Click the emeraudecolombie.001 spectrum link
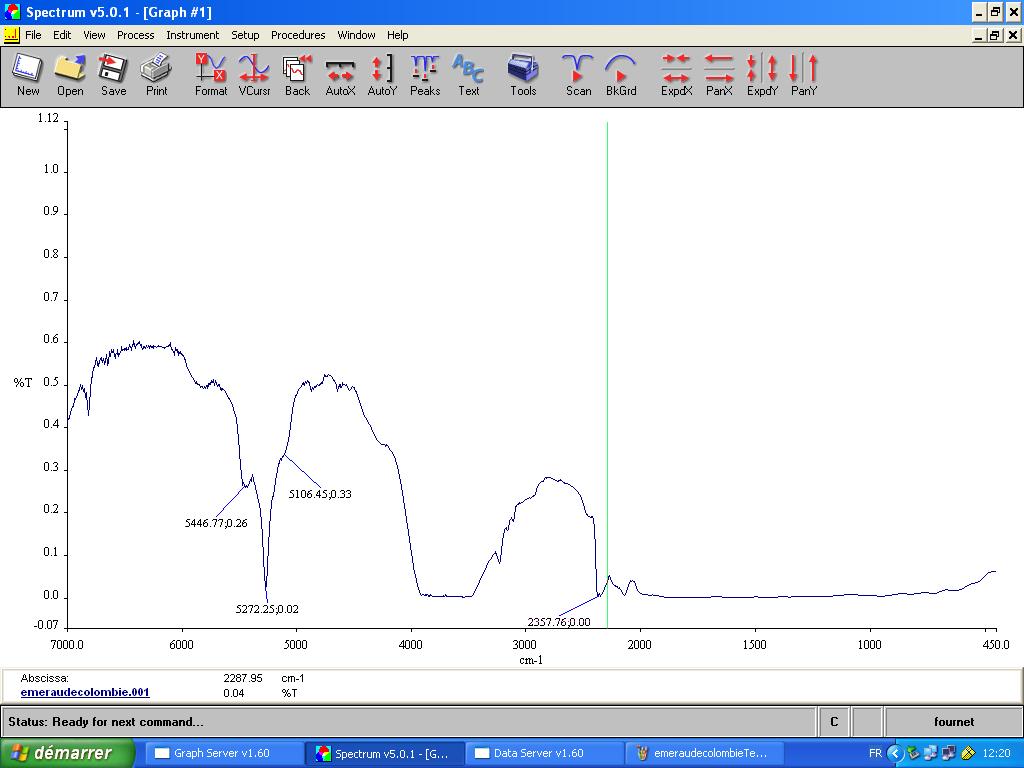The height and width of the screenshot is (768, 1024). tap(85, 692)
